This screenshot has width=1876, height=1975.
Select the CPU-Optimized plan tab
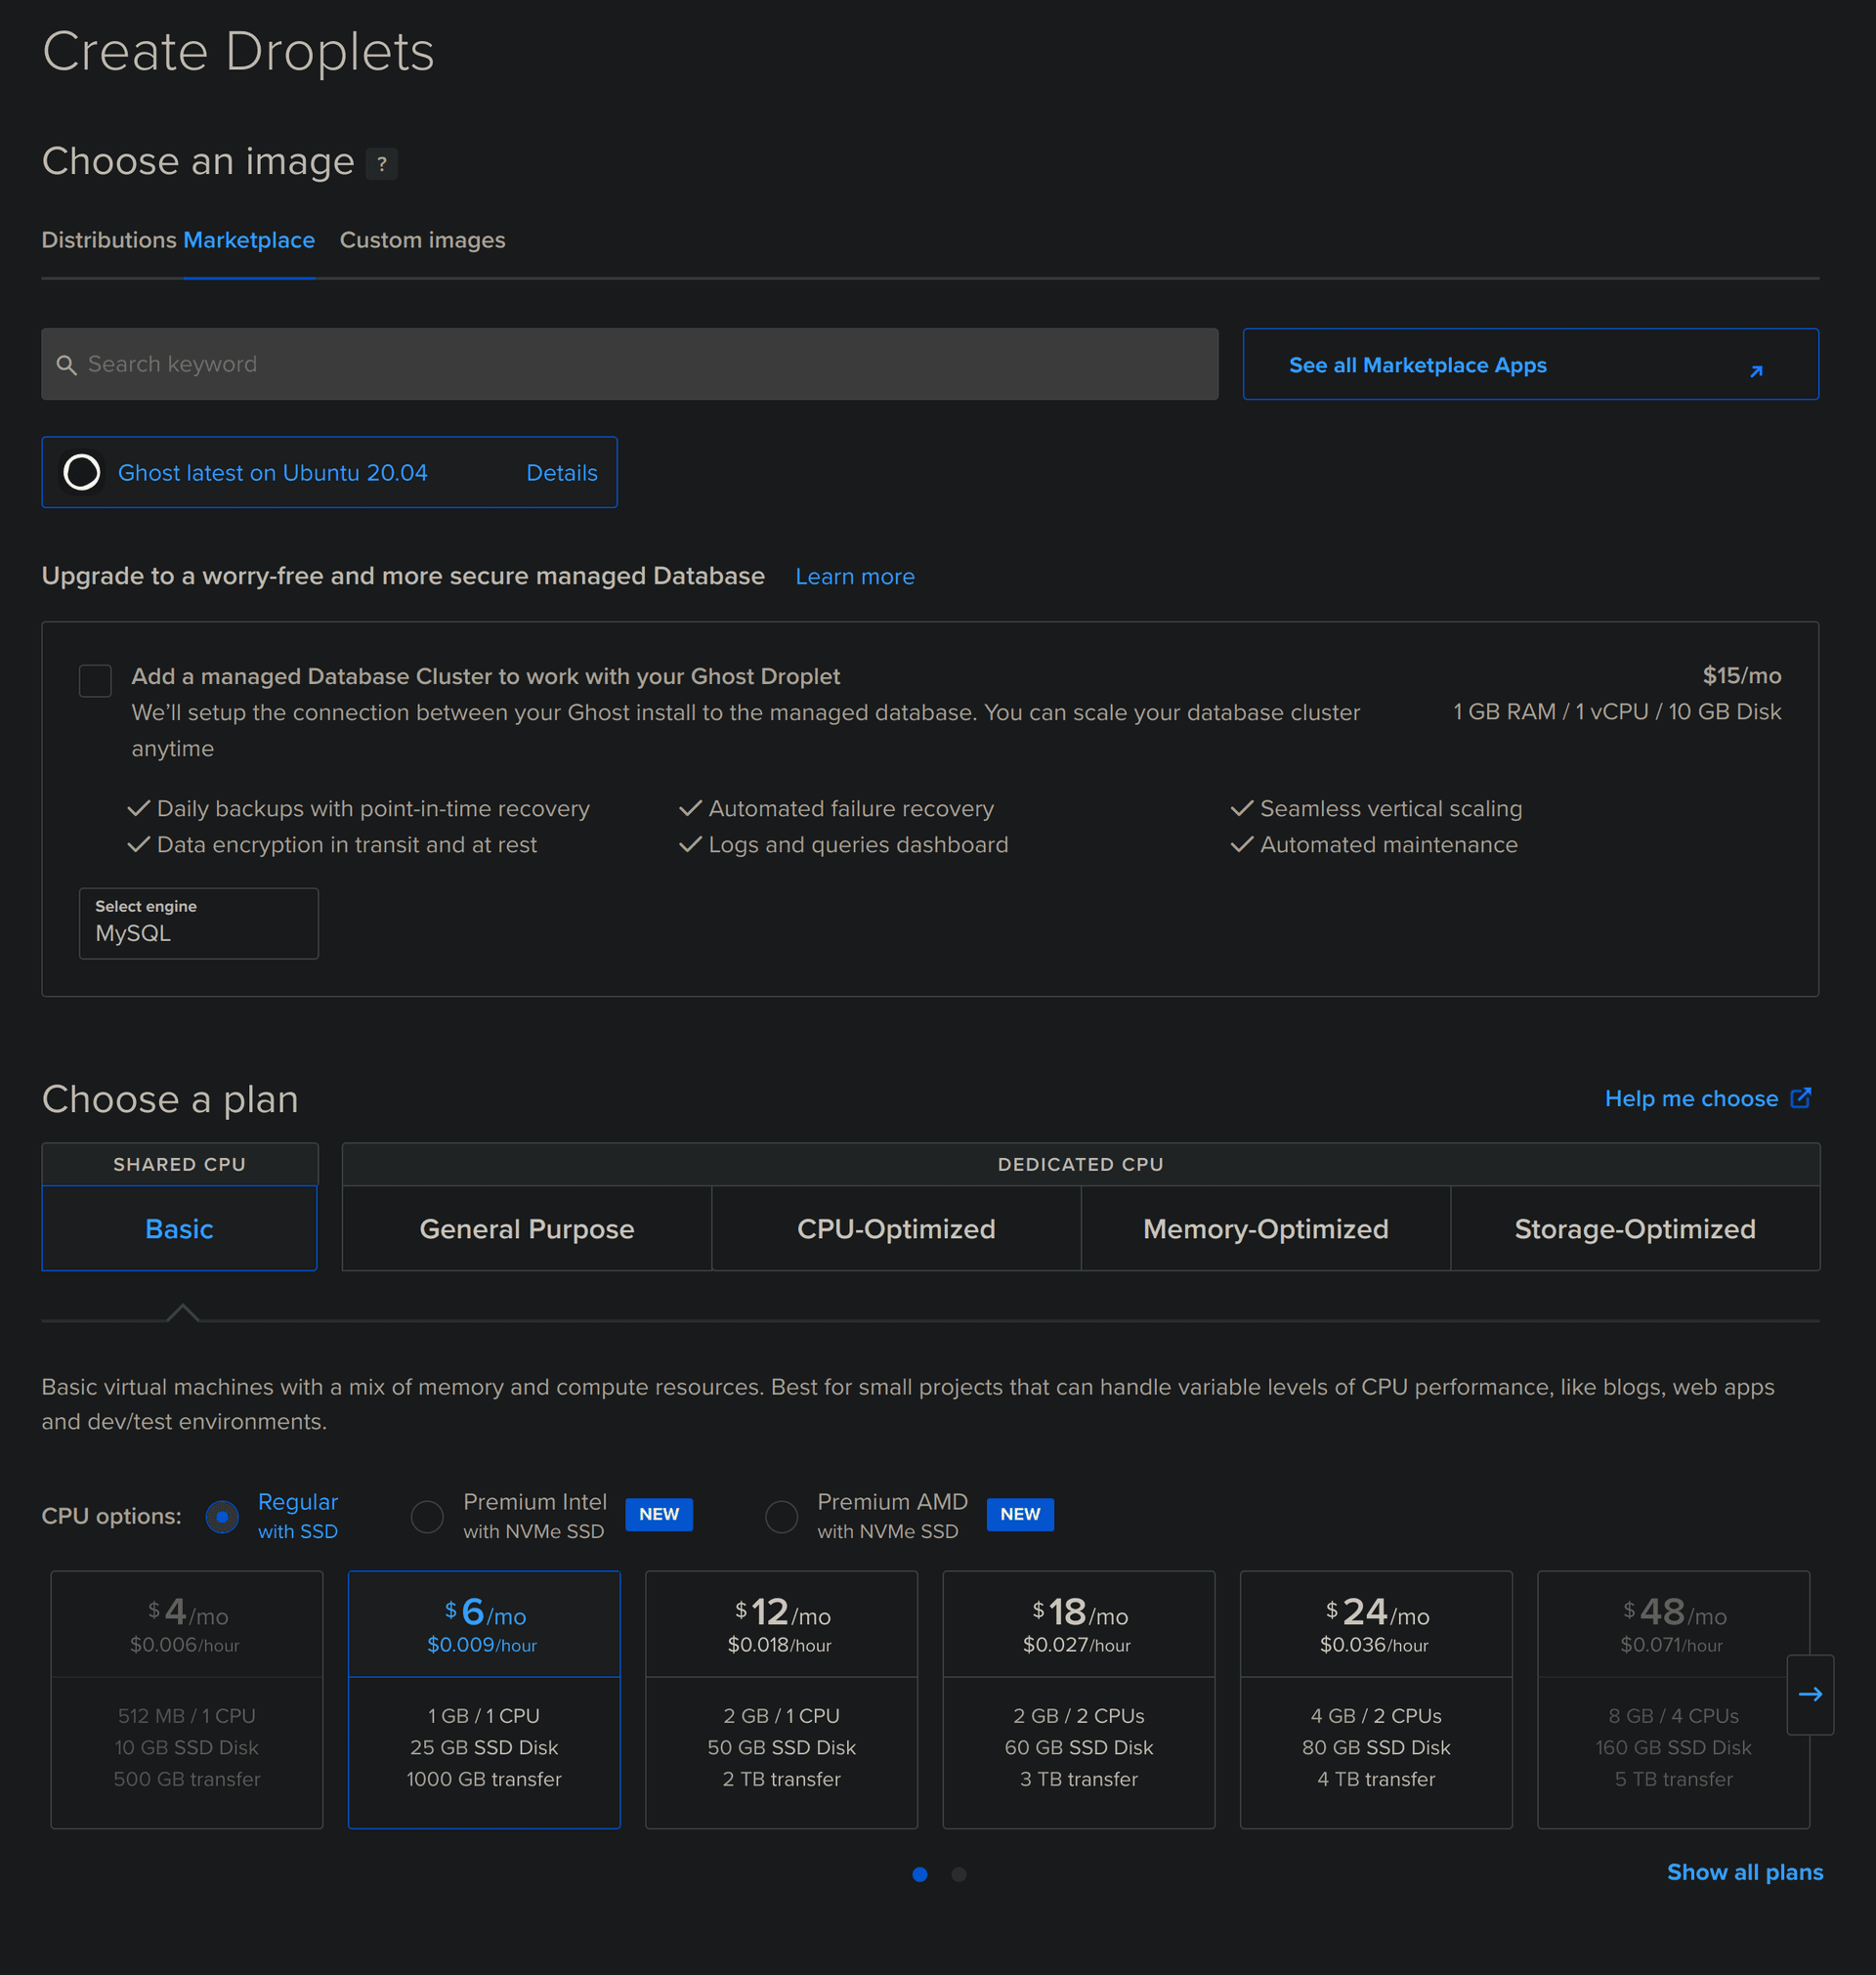tap(896, 1228)
